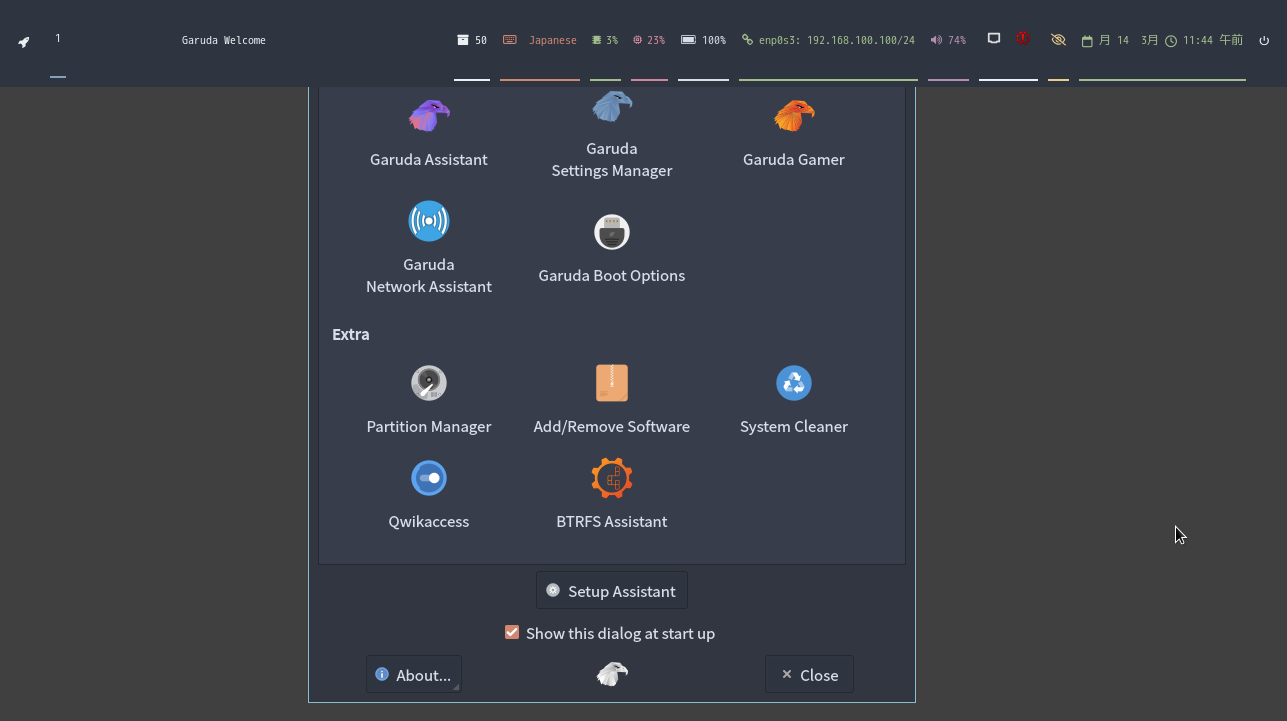Click the volume 74% indicator
This screenshot has height=721, width=1287.
click(948, 40)
